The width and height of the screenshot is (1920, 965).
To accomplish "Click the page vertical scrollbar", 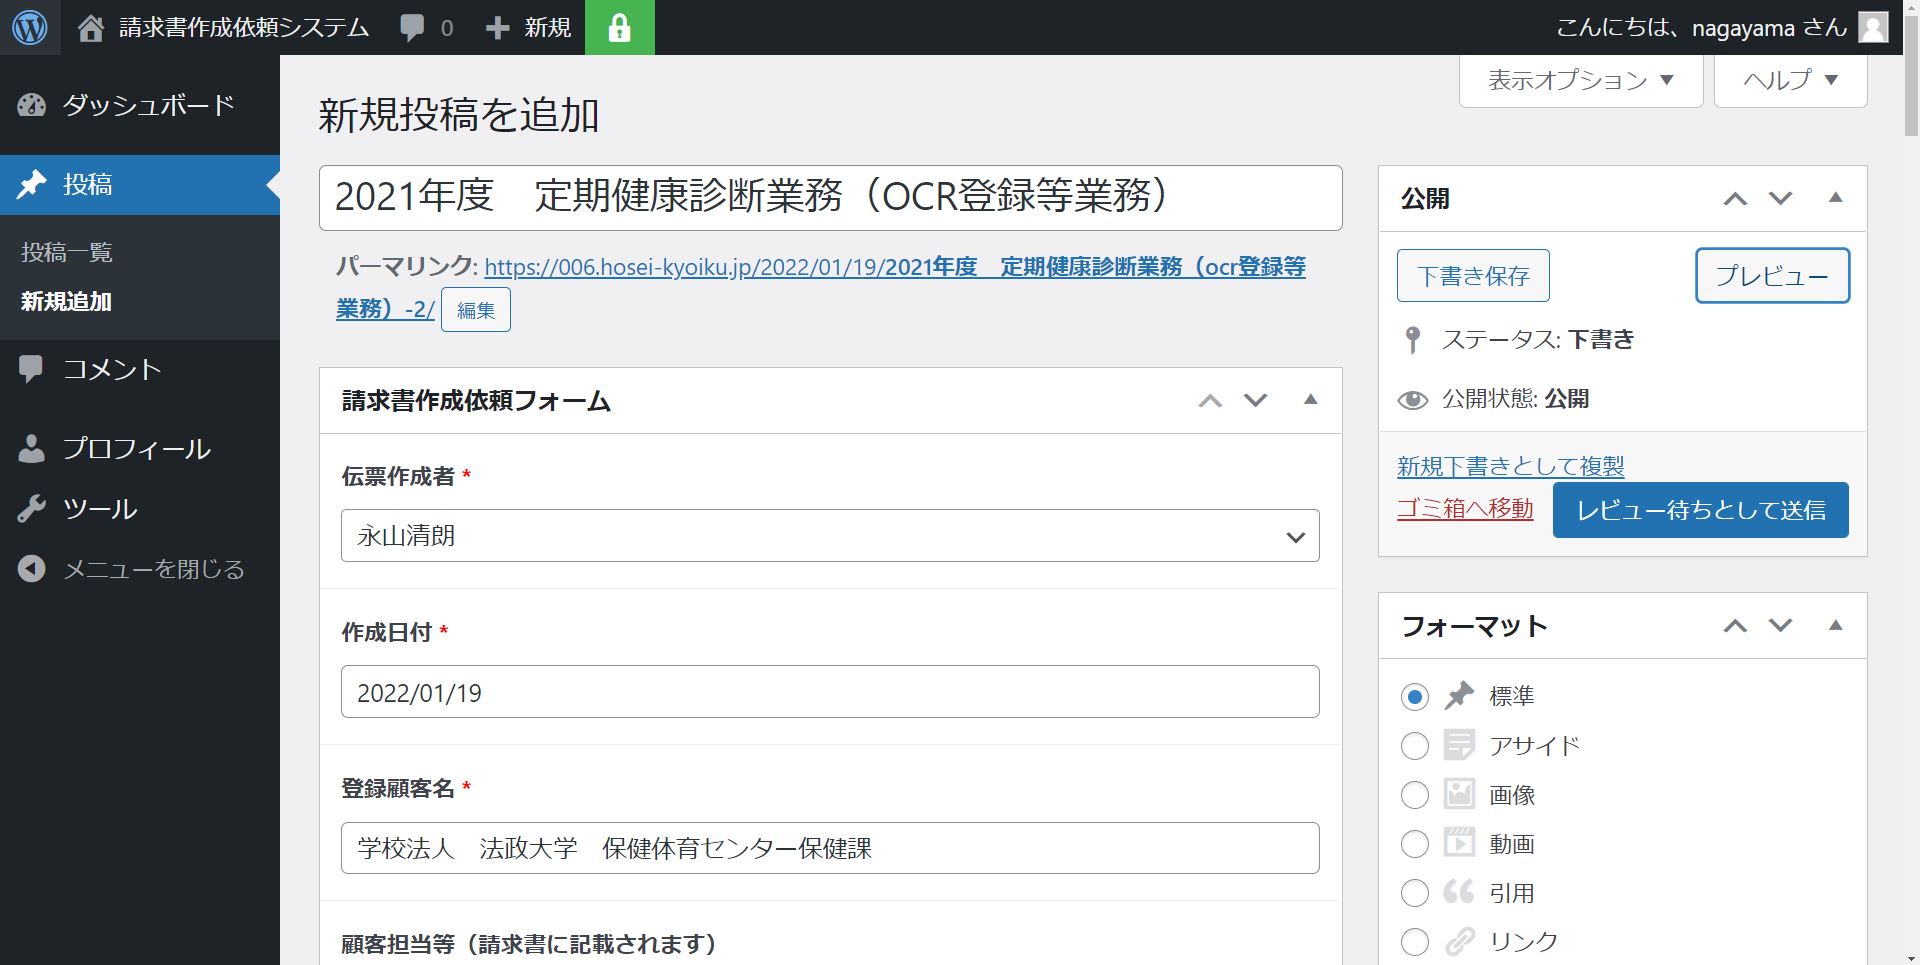I will pos(1910,400).
